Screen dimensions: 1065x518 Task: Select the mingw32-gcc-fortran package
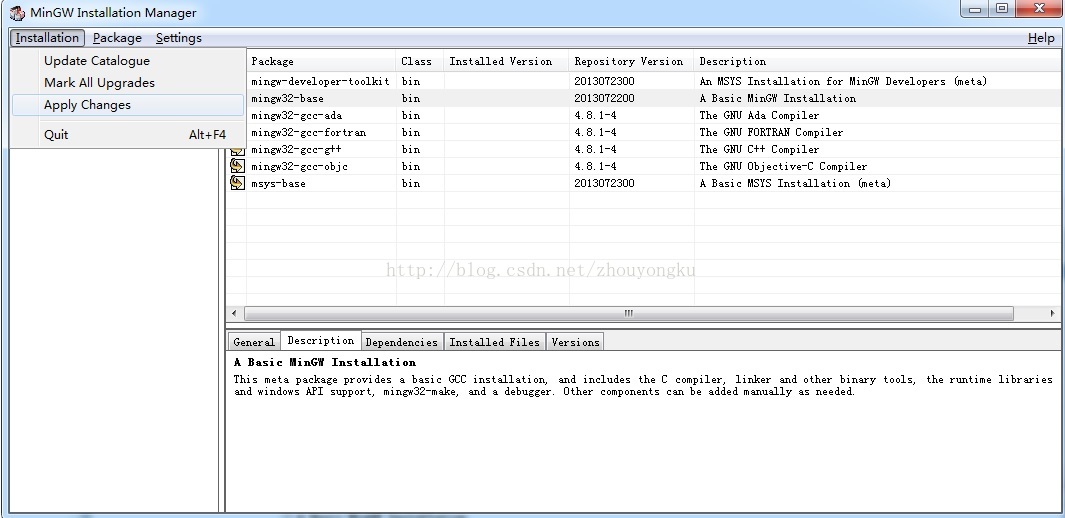click(x=308, y=132)
